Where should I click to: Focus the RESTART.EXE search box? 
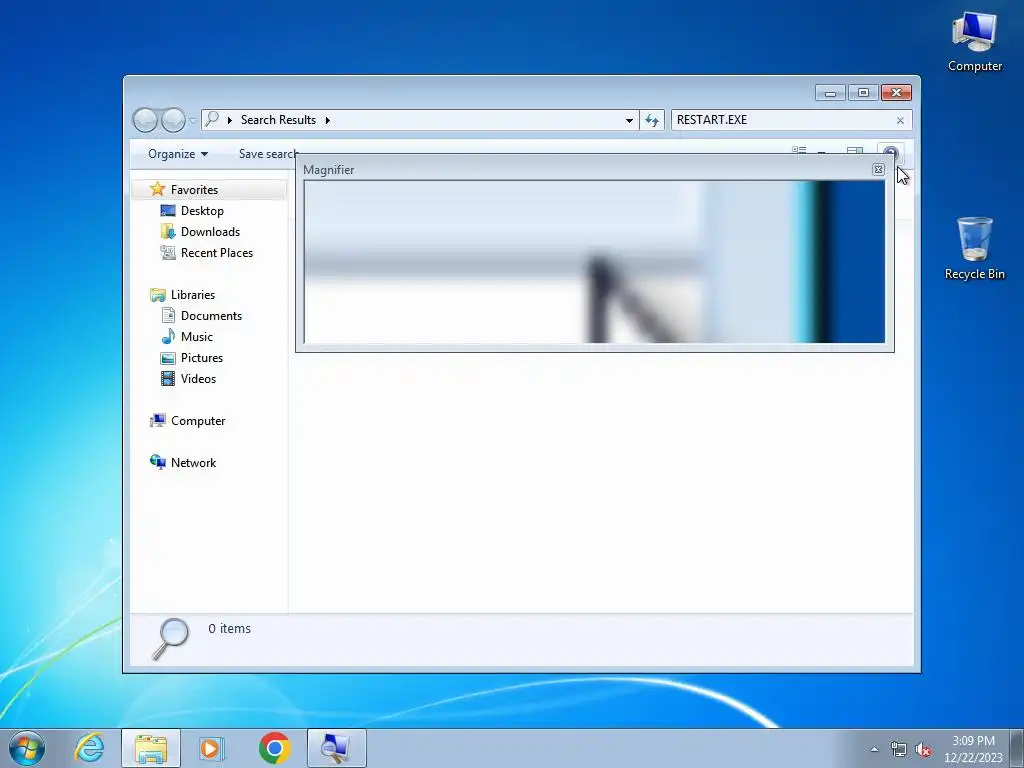(782, 120)
